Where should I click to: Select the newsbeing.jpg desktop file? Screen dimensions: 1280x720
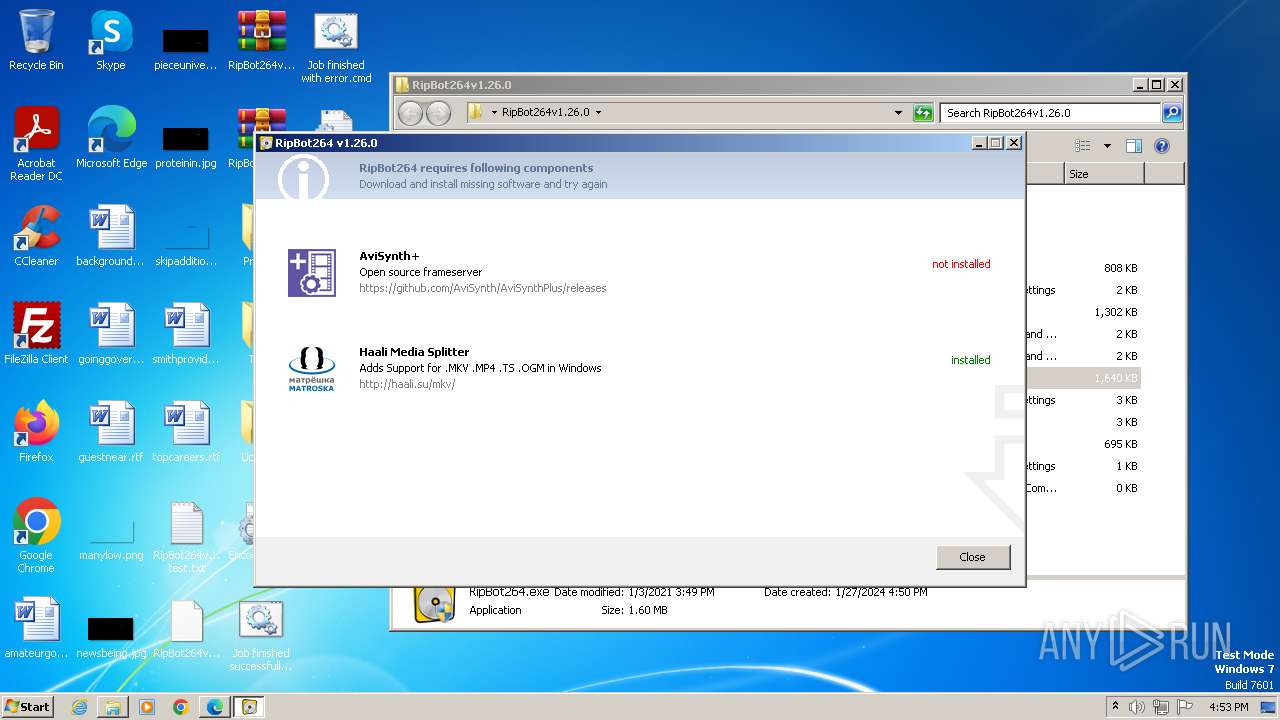111,636
